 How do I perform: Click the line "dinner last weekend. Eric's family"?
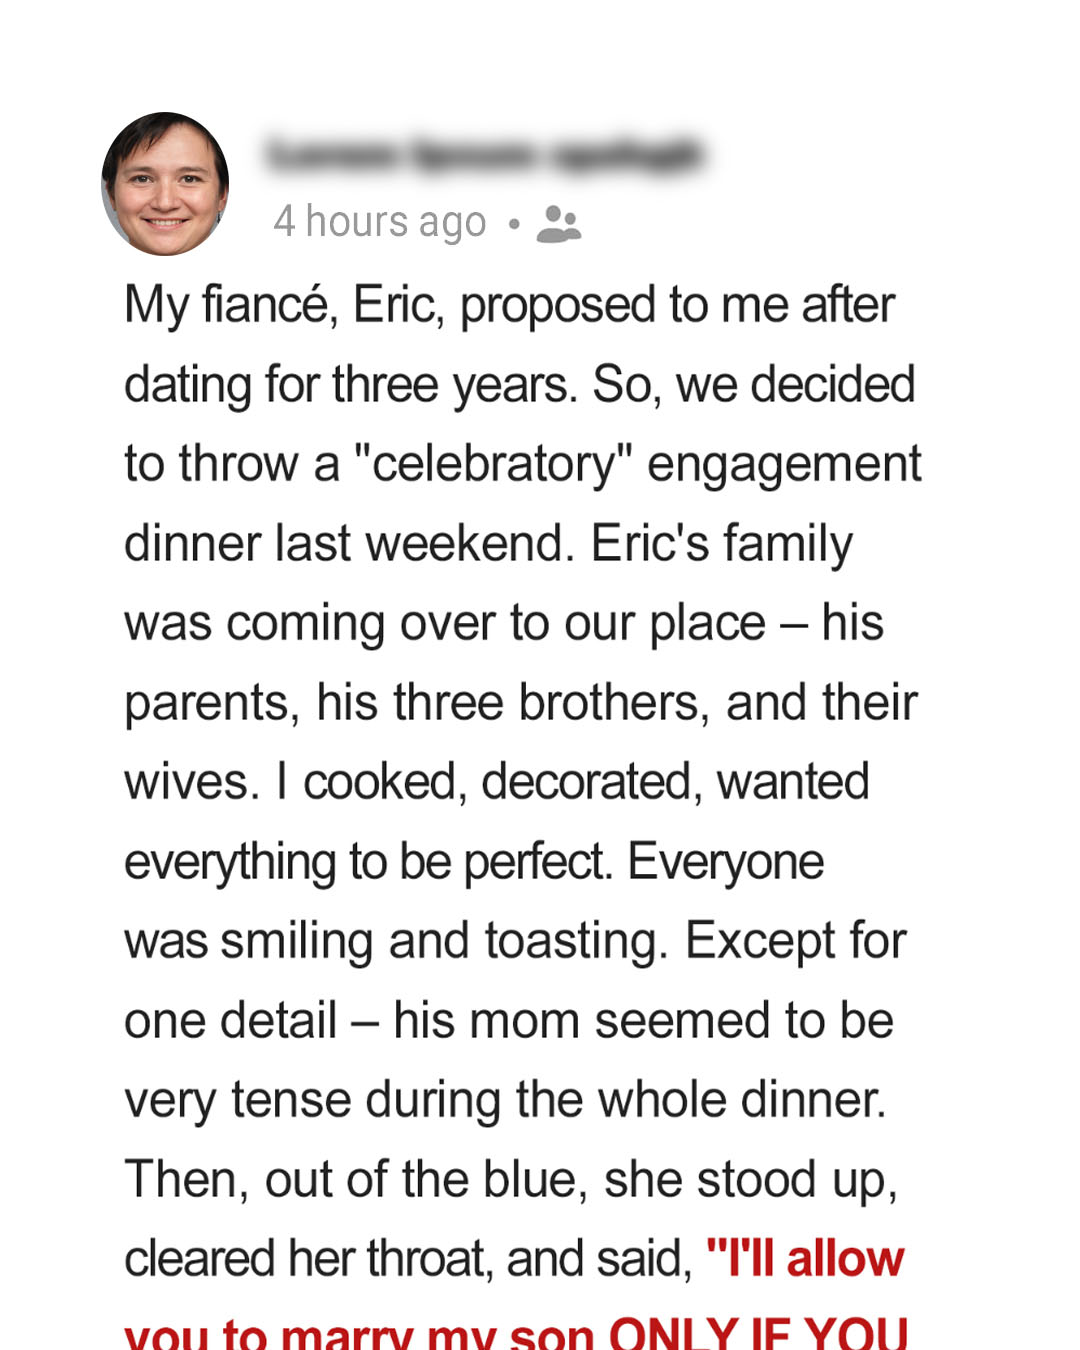(488, 545)
